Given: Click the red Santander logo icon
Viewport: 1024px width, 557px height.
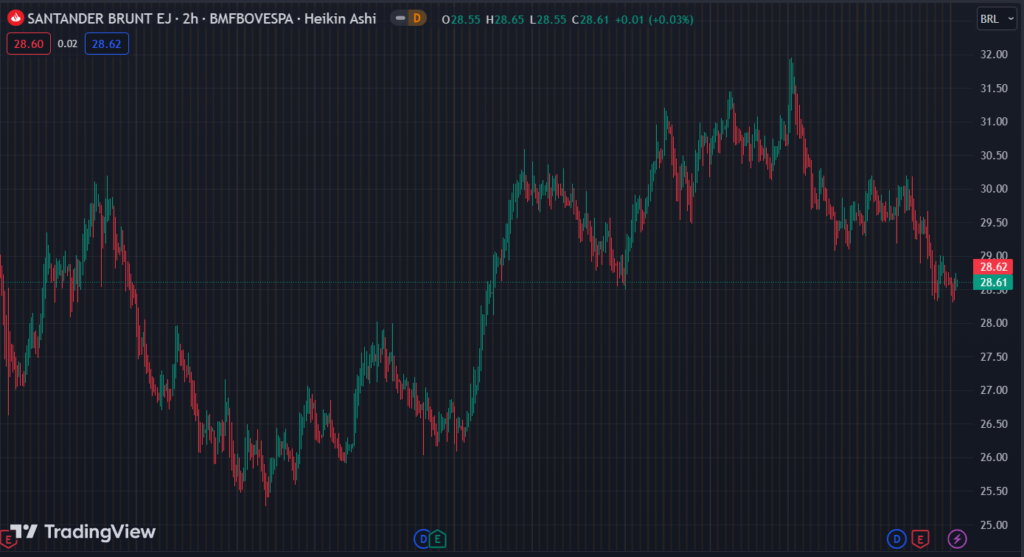Looking at the screenshot, I should tap(16, 18).
